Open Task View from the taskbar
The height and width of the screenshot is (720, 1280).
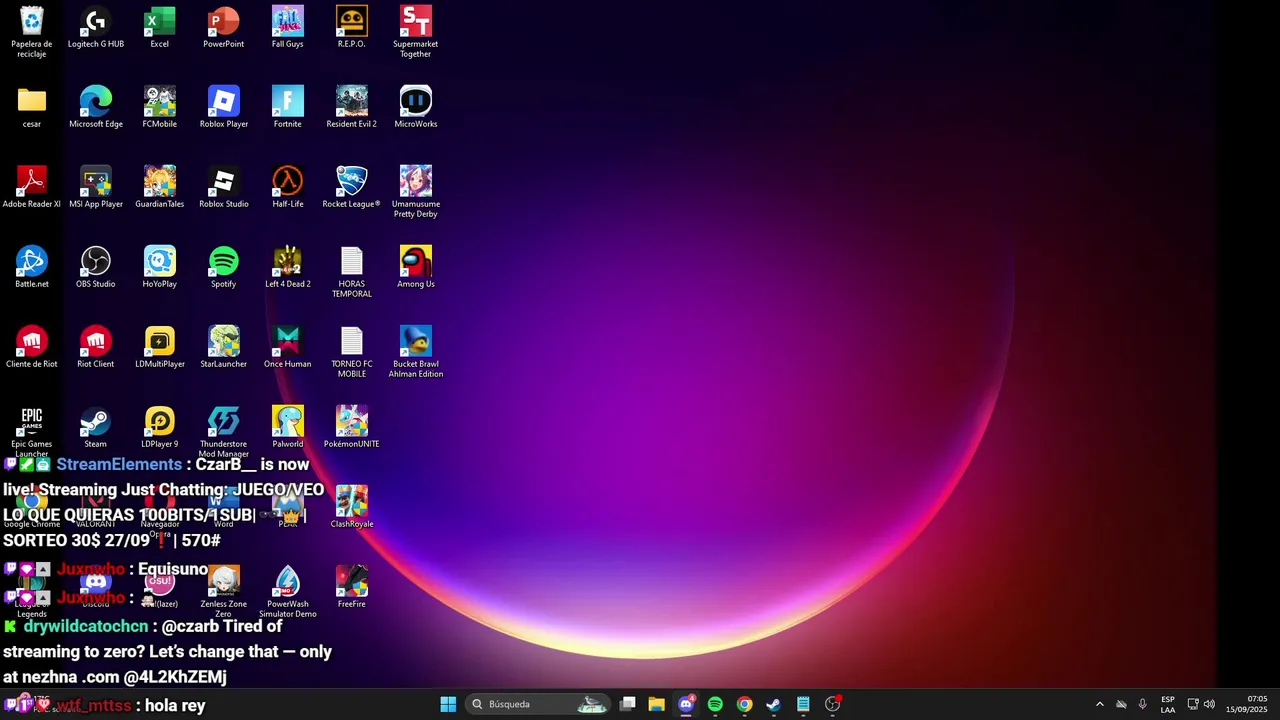coord(628,704)
